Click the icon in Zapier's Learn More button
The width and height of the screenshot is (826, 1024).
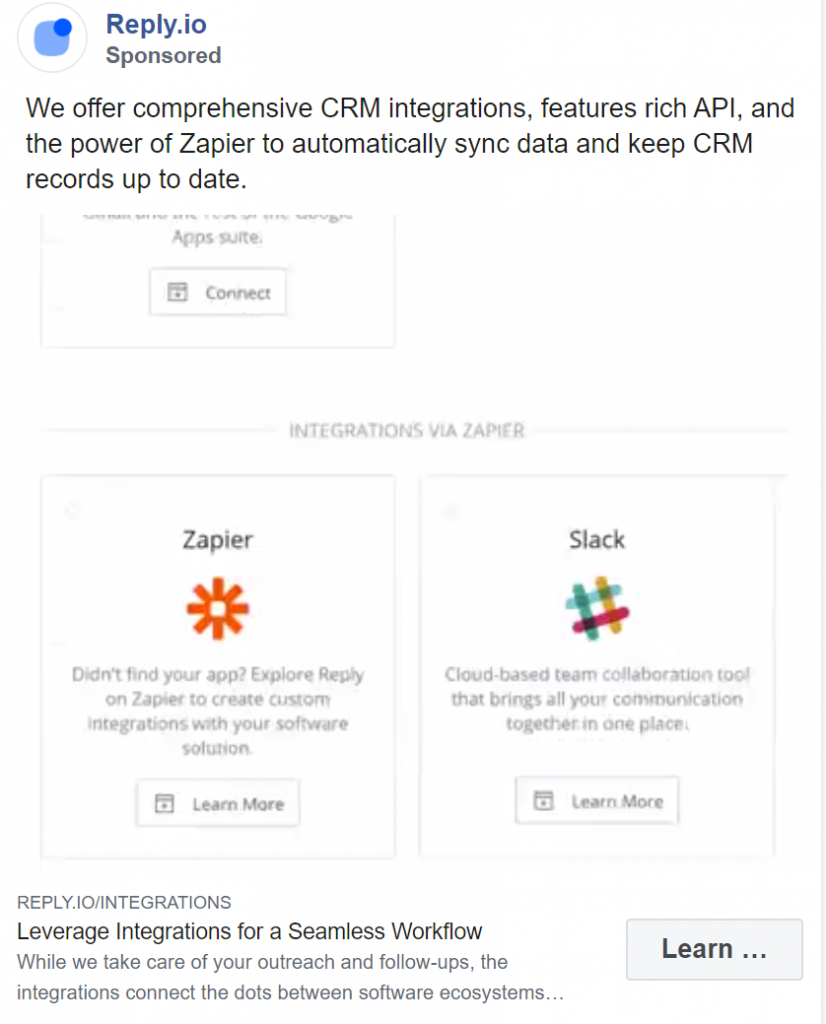[165, 803]
